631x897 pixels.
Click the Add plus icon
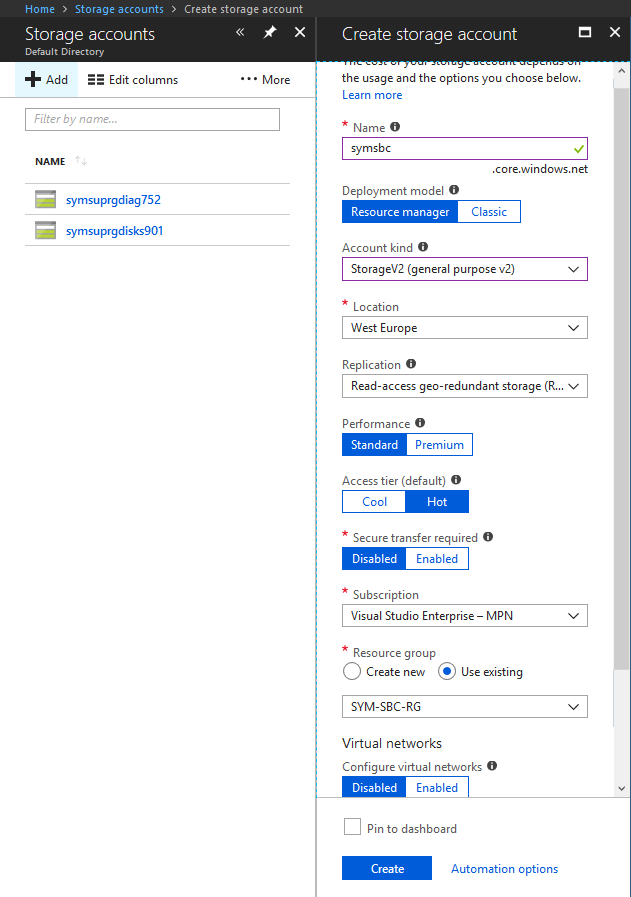coord(33,79)
